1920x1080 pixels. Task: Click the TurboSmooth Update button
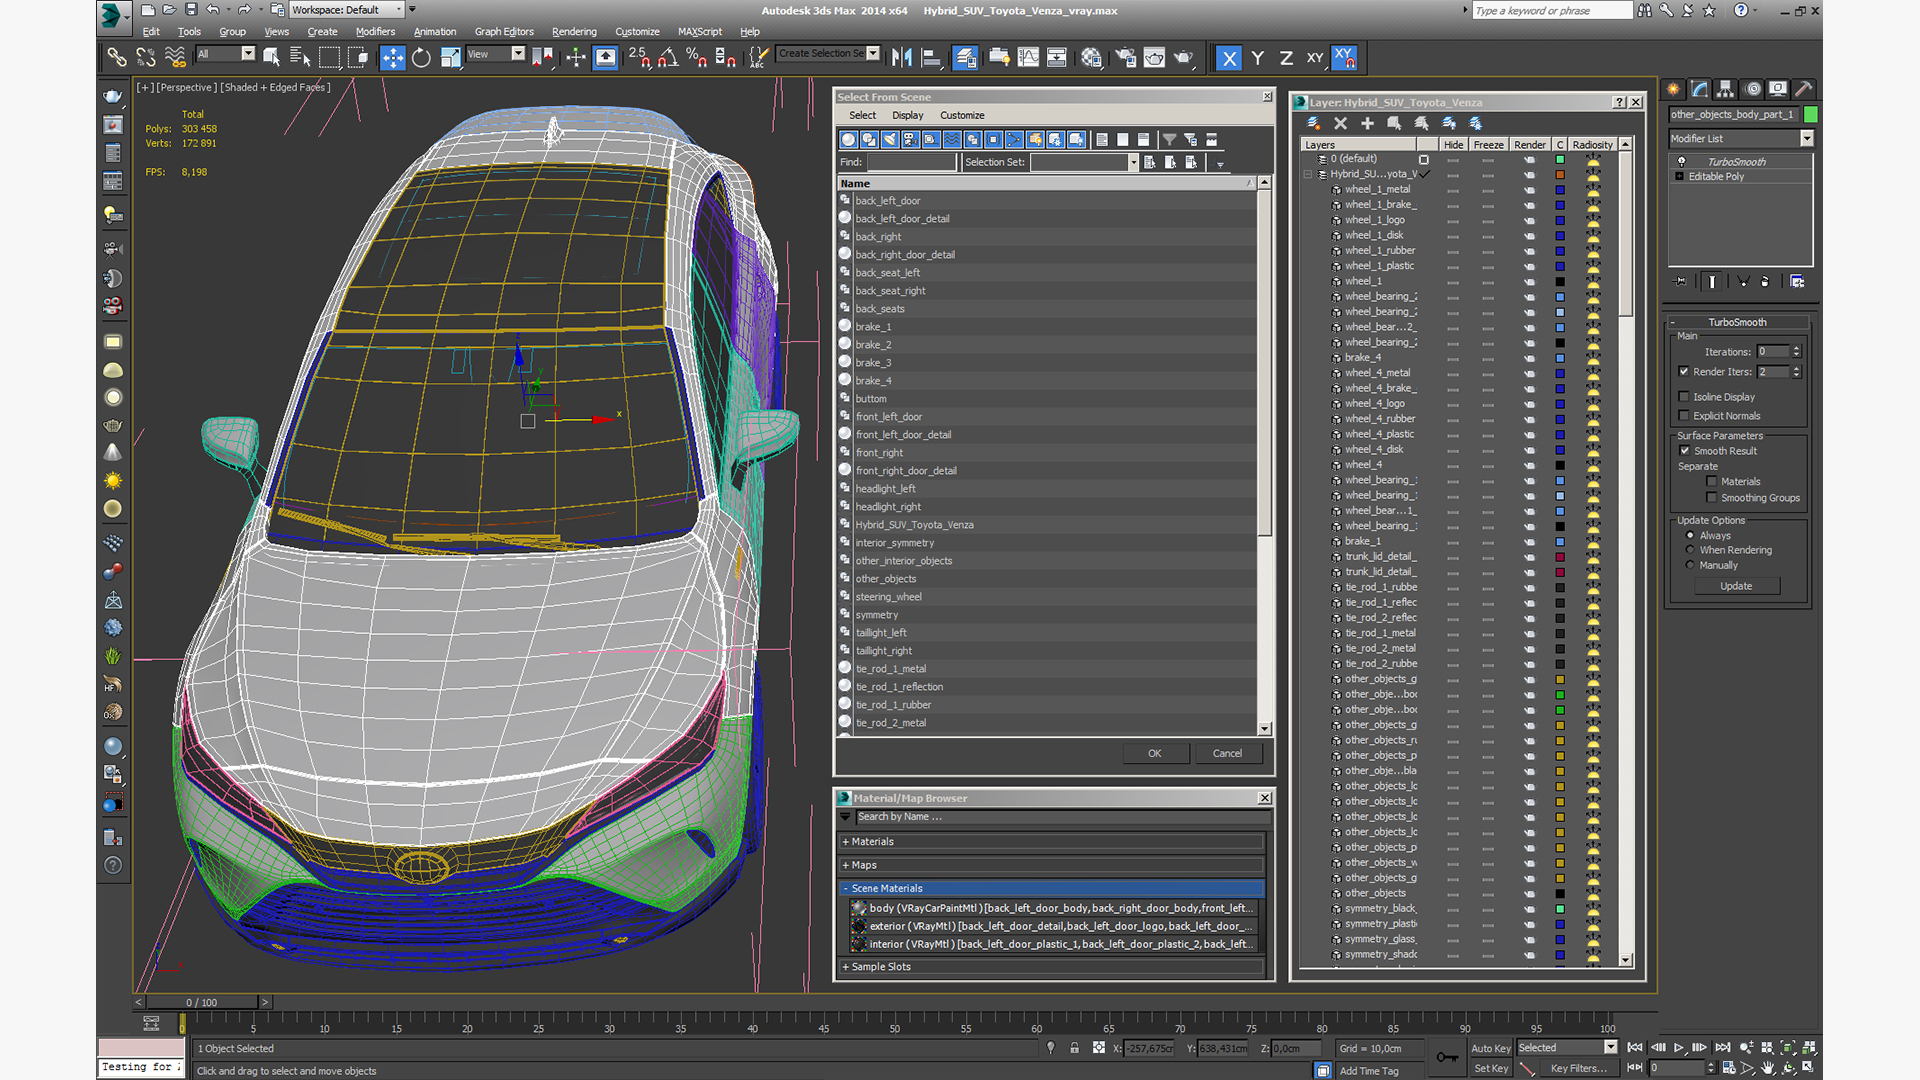(x=1736, y=587)
